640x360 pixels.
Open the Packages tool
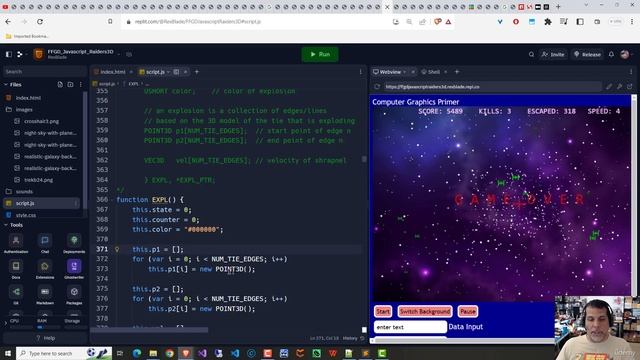(74, 295)
